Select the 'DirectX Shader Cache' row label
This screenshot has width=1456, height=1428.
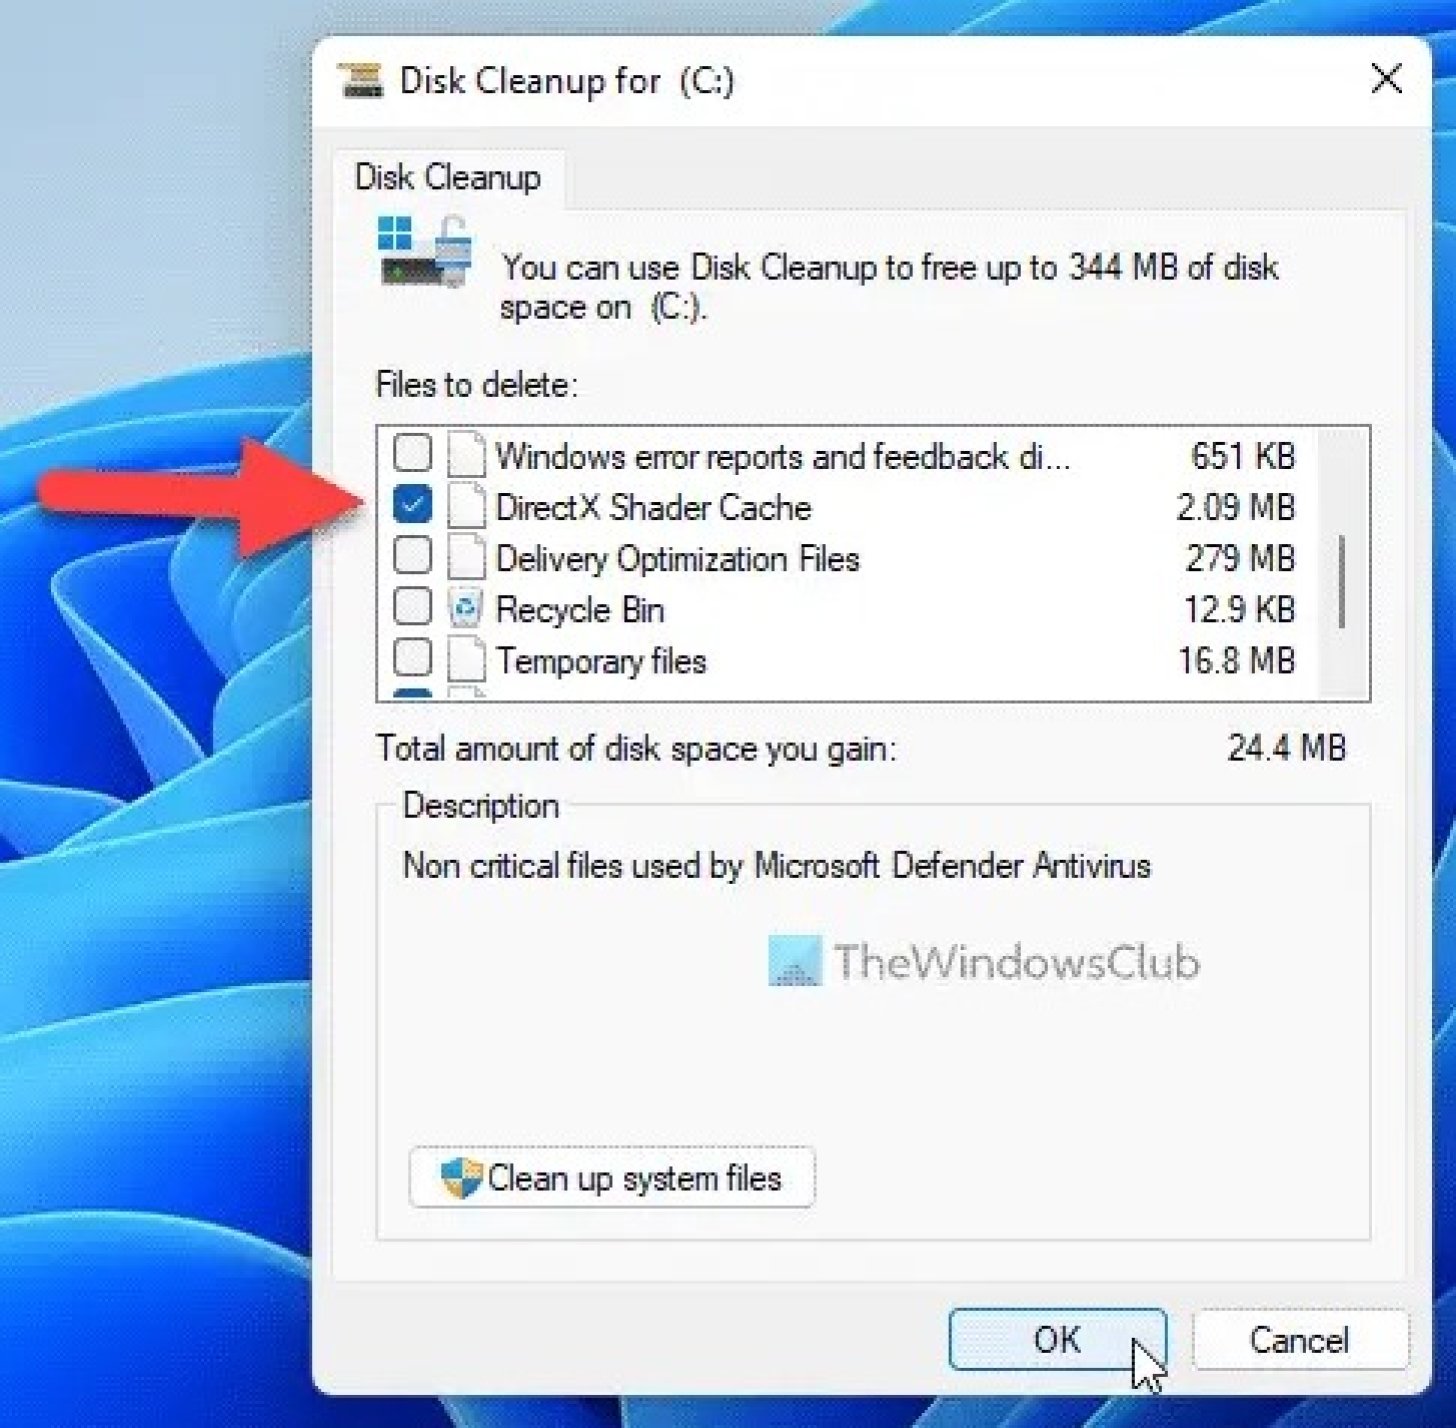(x=653, y=507)
